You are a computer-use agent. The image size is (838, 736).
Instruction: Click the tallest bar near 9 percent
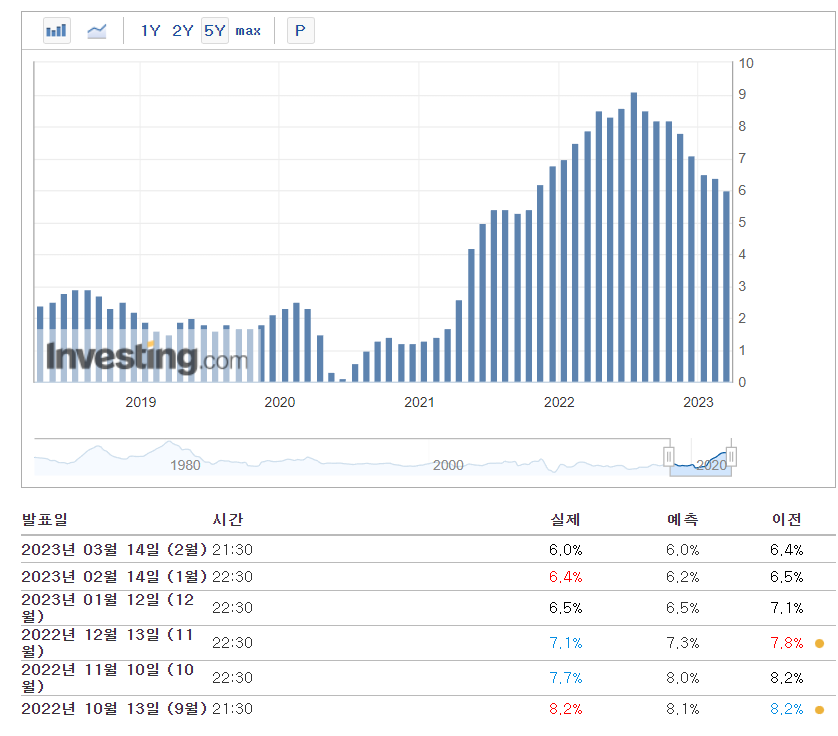click(634, 237)
